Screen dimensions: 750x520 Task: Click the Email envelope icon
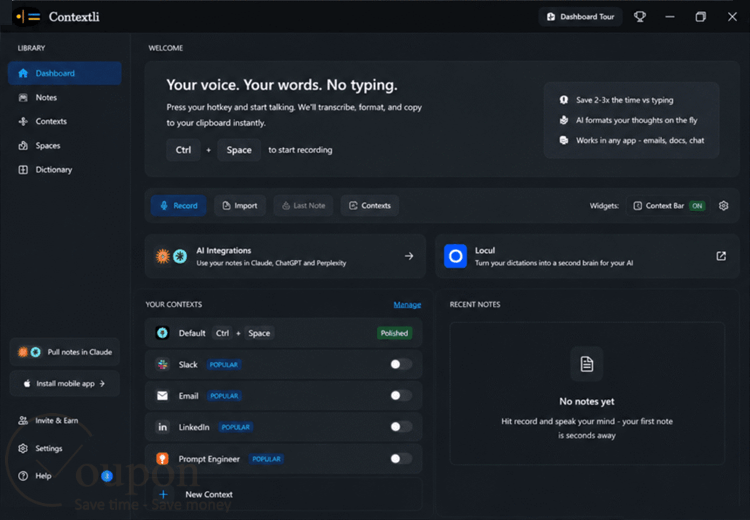(x=163, y=396)
